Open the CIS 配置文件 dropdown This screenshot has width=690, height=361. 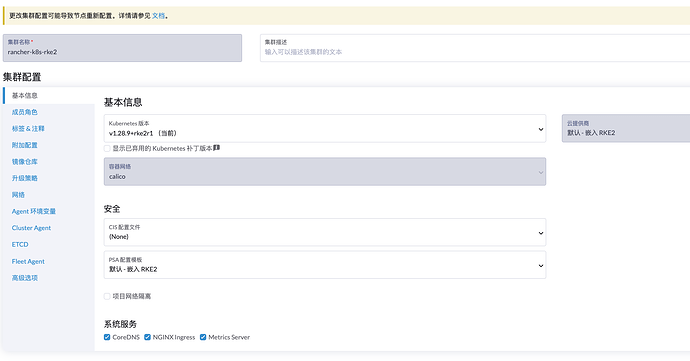coord(325,232)
